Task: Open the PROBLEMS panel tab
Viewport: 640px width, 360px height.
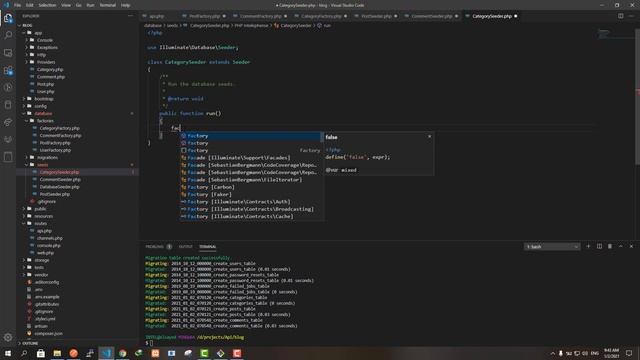Action: click(x=155, y=247)
